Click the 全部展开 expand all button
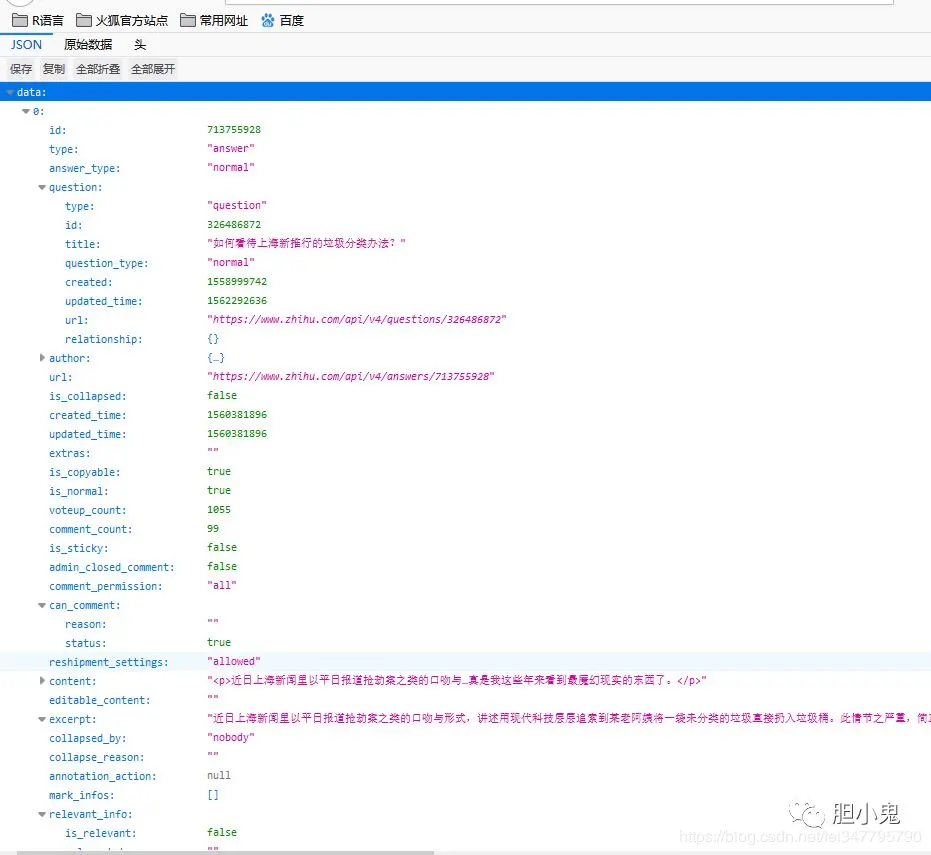 point(153,69)
